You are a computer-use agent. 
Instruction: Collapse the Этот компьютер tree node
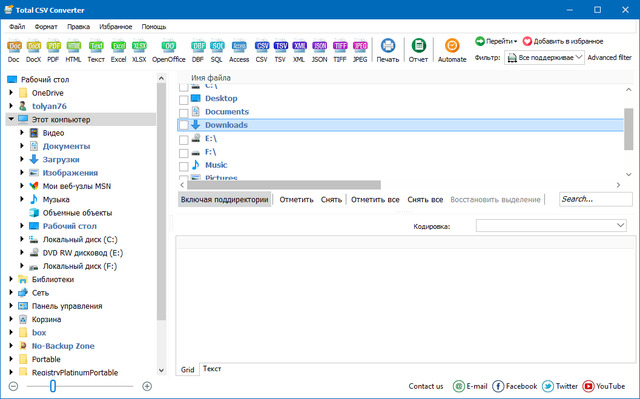(11, 119)
